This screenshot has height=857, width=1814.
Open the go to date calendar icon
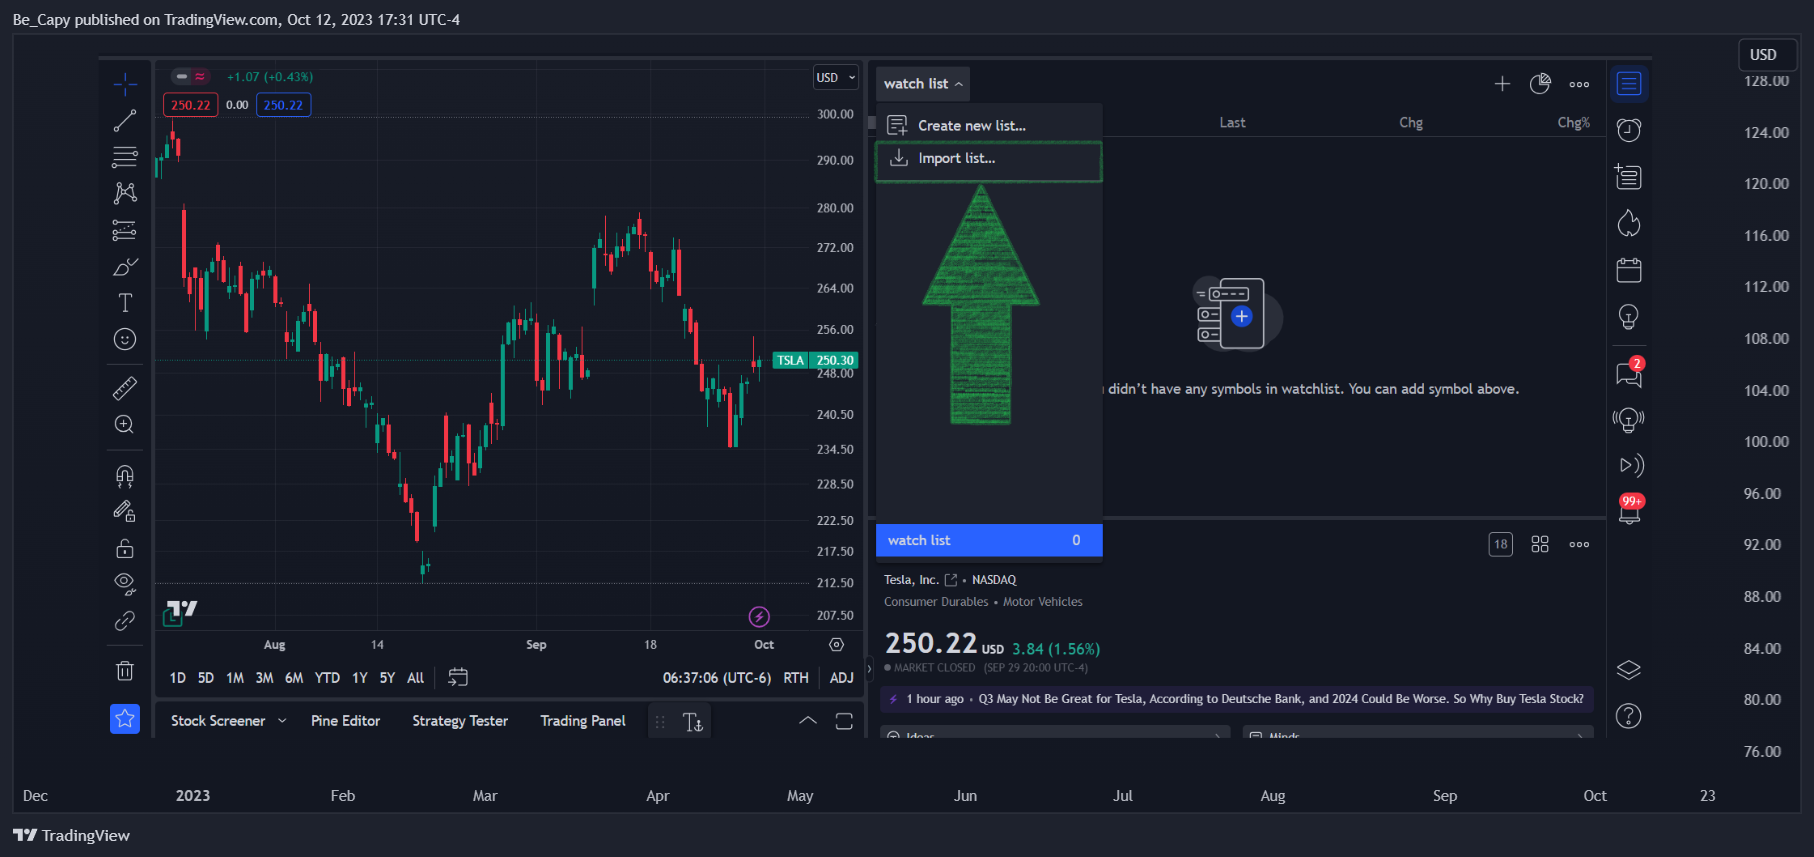[x=458, y=678]
